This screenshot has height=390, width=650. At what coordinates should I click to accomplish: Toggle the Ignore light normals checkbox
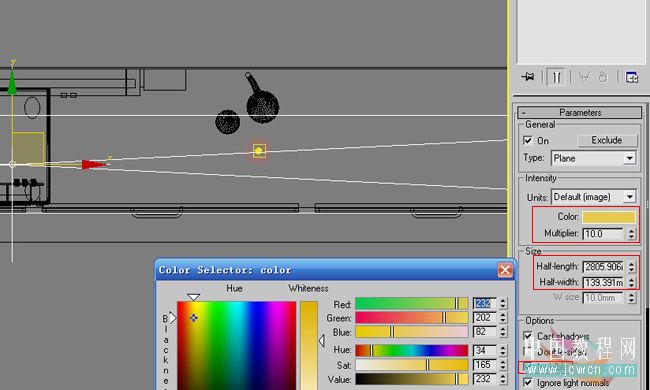pos(528,382)
